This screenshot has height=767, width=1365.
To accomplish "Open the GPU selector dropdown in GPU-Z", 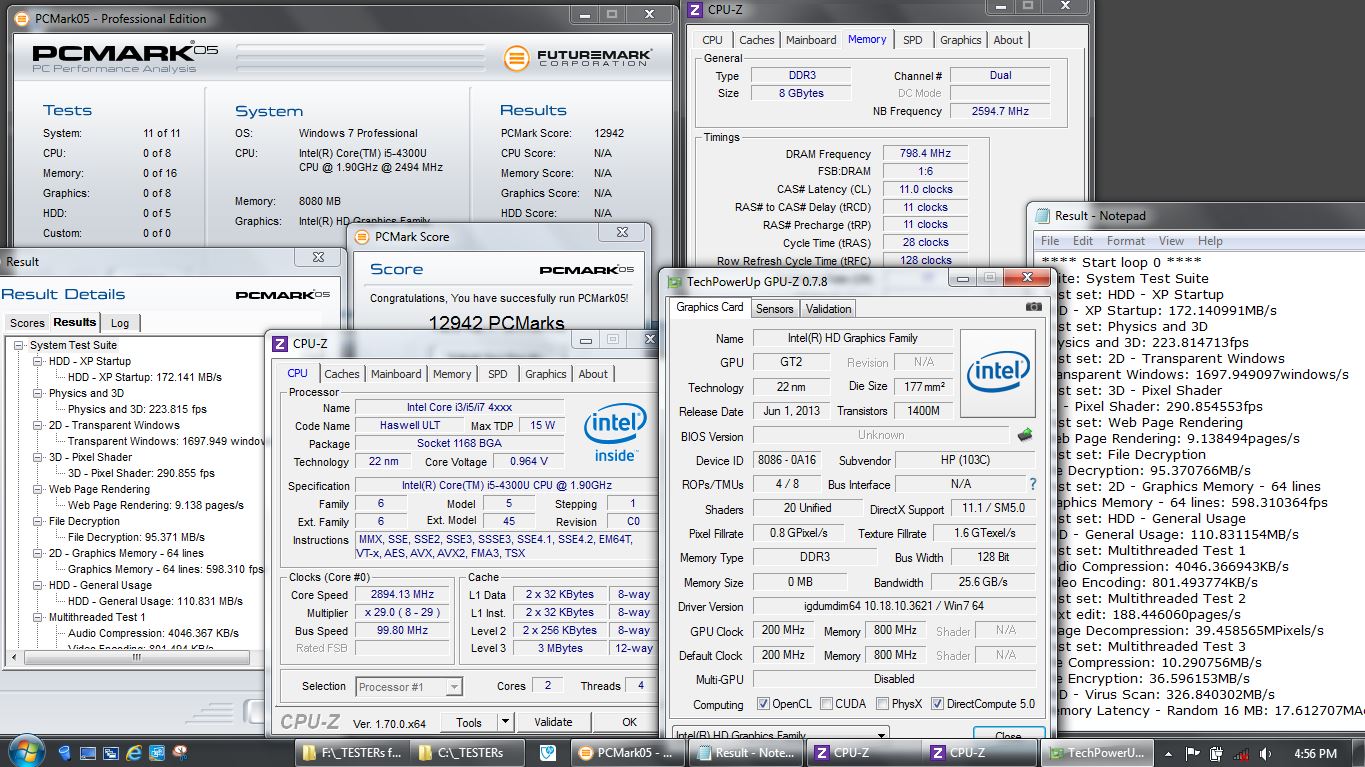I will point(880,735).
